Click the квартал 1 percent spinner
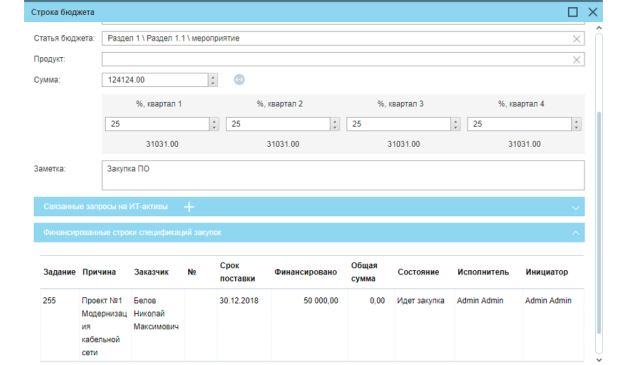 (x=214, y=124)
